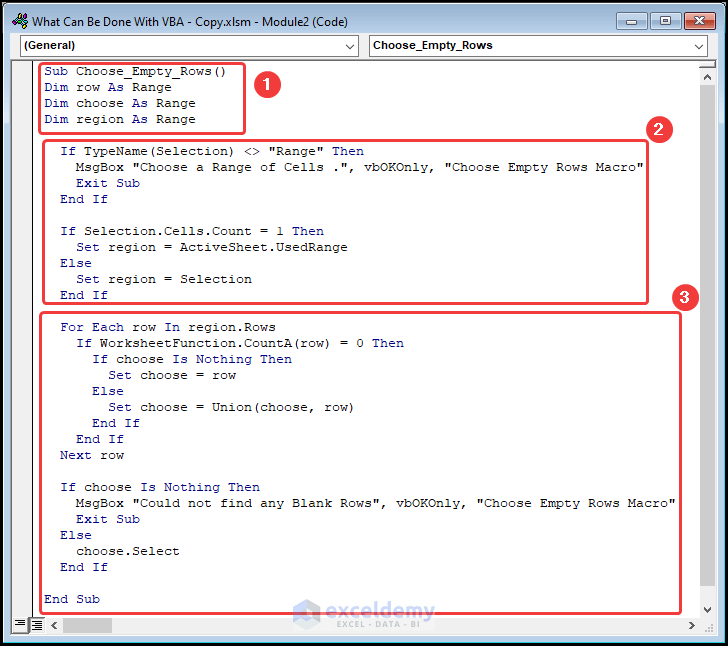Click the line 'For Each row In region.Rows'
Screen dimensions: 728x646
pyautogui.click(x=168, y=327)
